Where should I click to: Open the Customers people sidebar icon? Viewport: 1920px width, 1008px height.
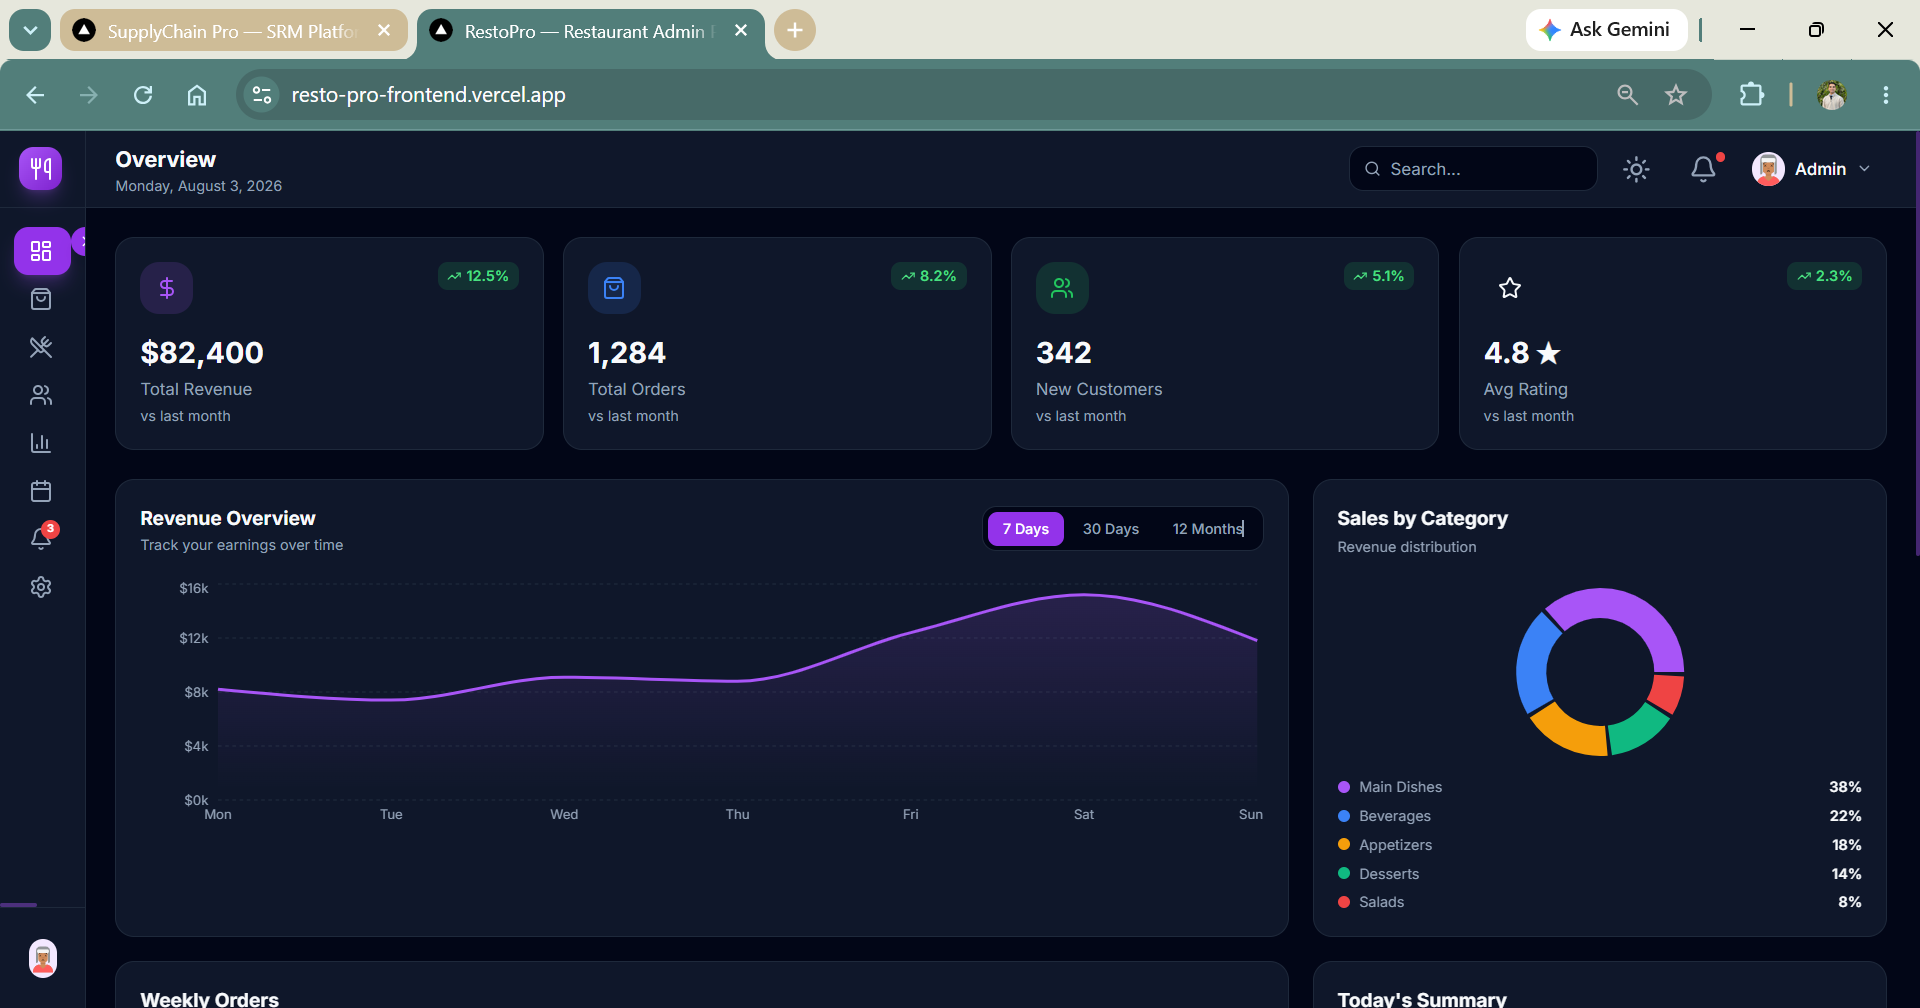[x=41, y=395]
